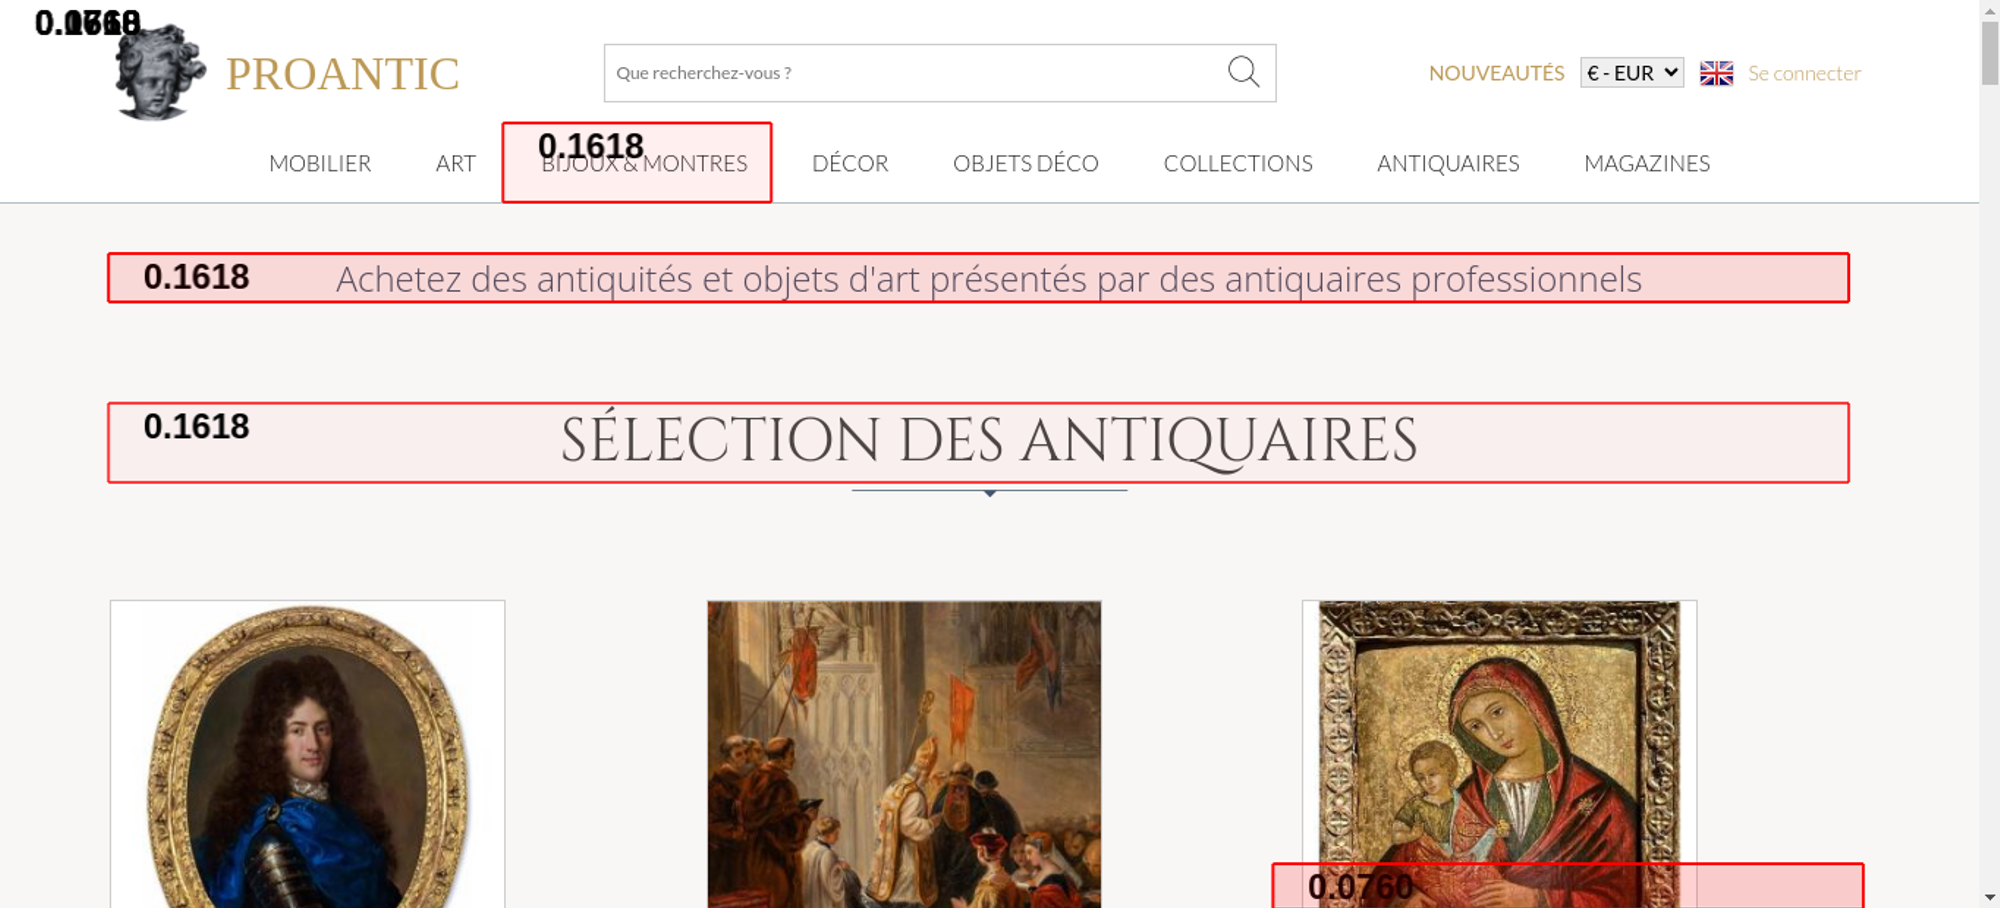Switch language via the UK flag icon
This screenshot has width=2000, height=908.
[x=1716, y=73]
